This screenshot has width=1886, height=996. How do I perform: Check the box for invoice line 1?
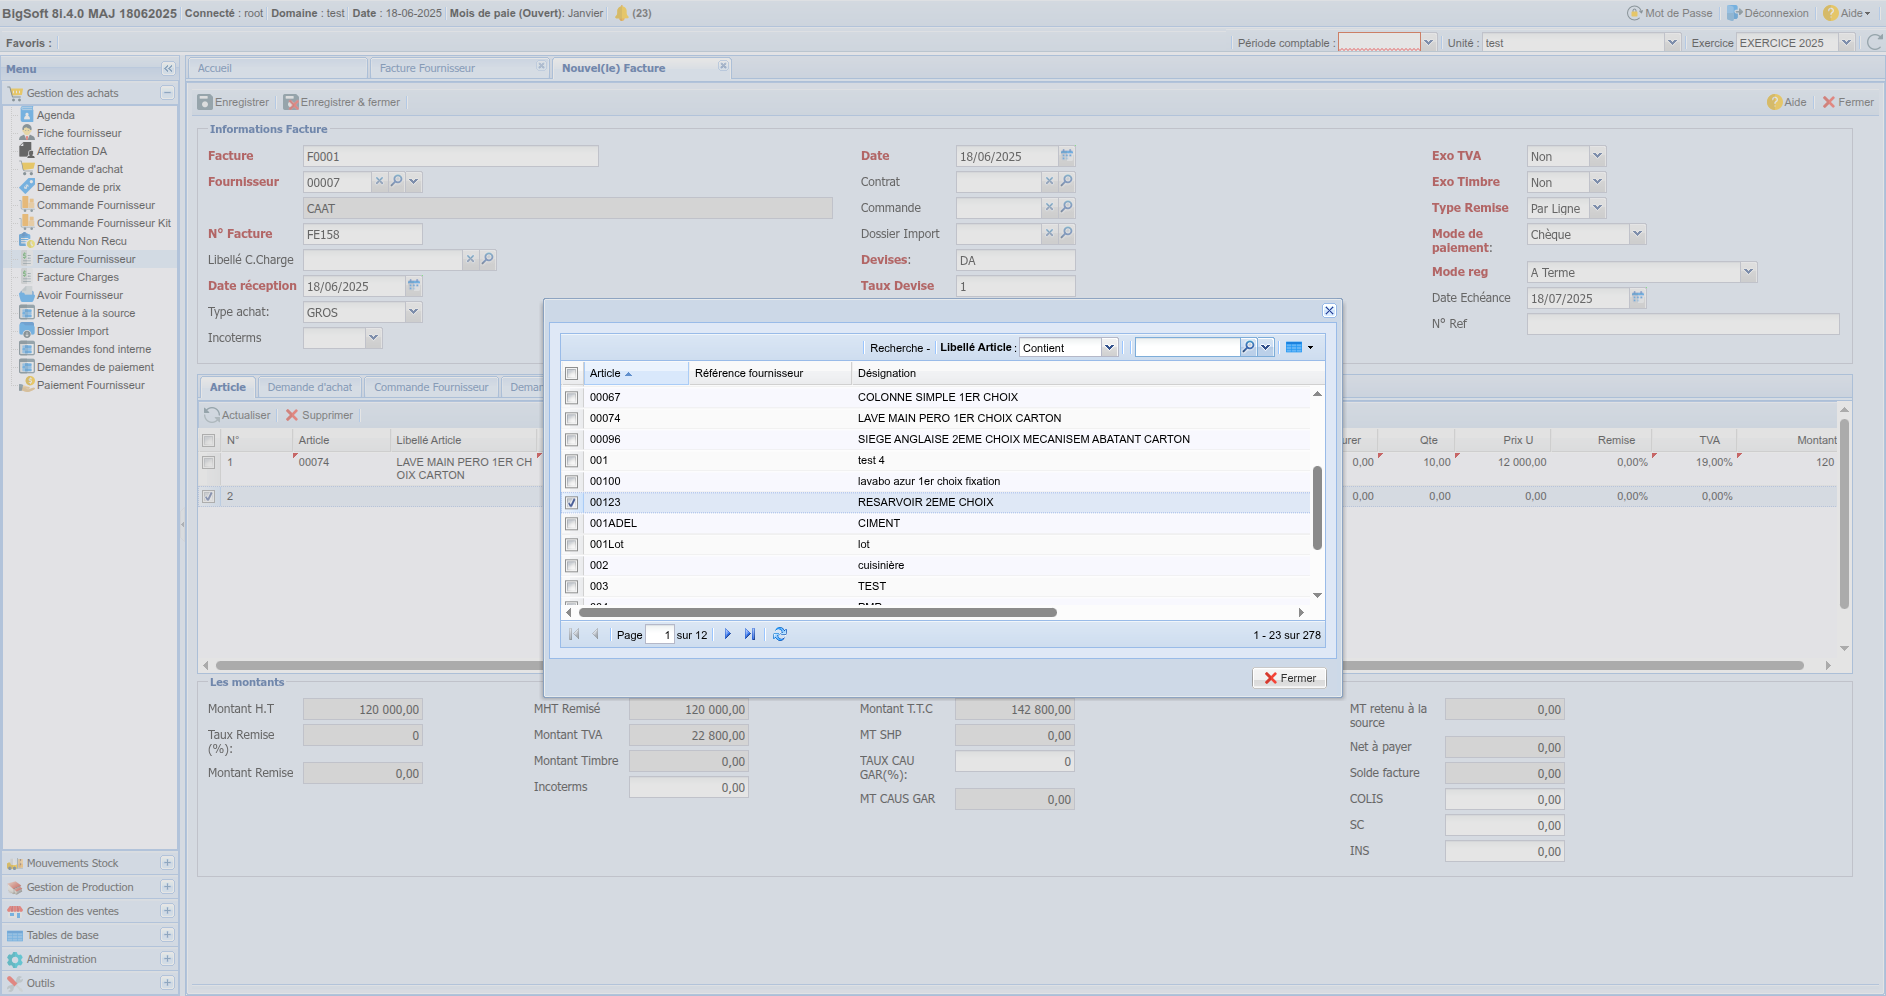pyautogui.click(x=208, y=462)
